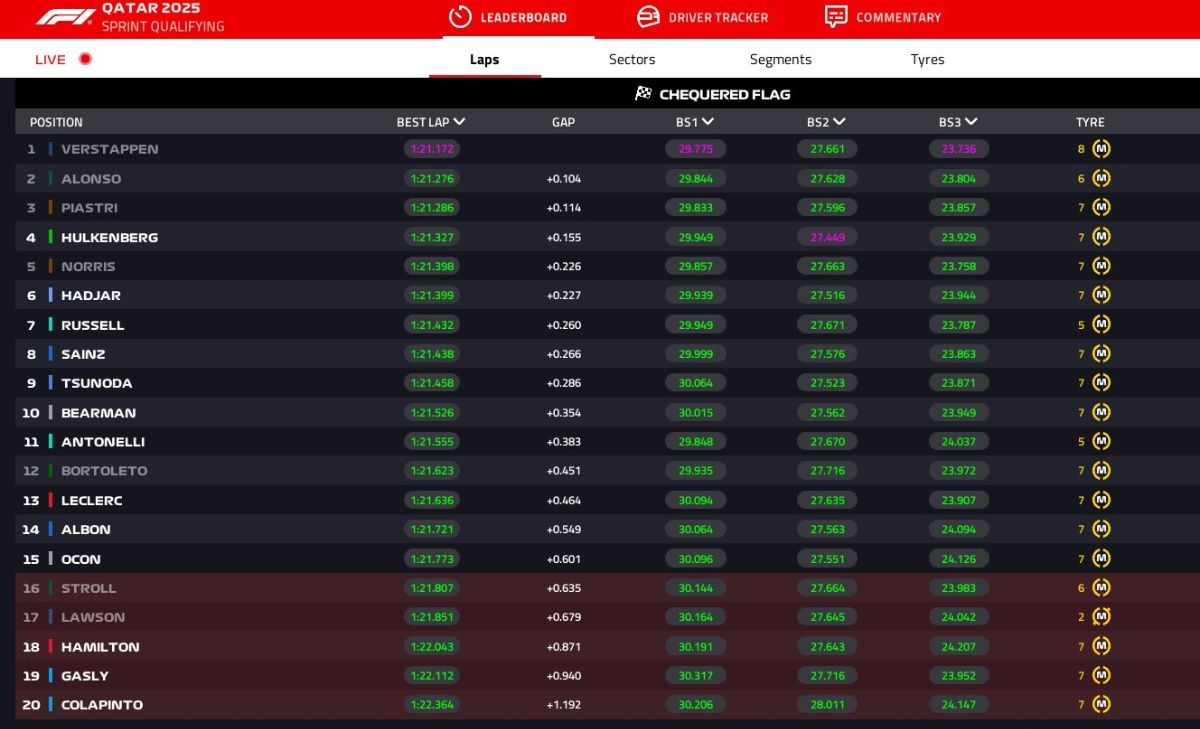Screen dimensions: 1200x729
Task: Click the Leaderboard stopwatch icon
Action: [460, 17]
